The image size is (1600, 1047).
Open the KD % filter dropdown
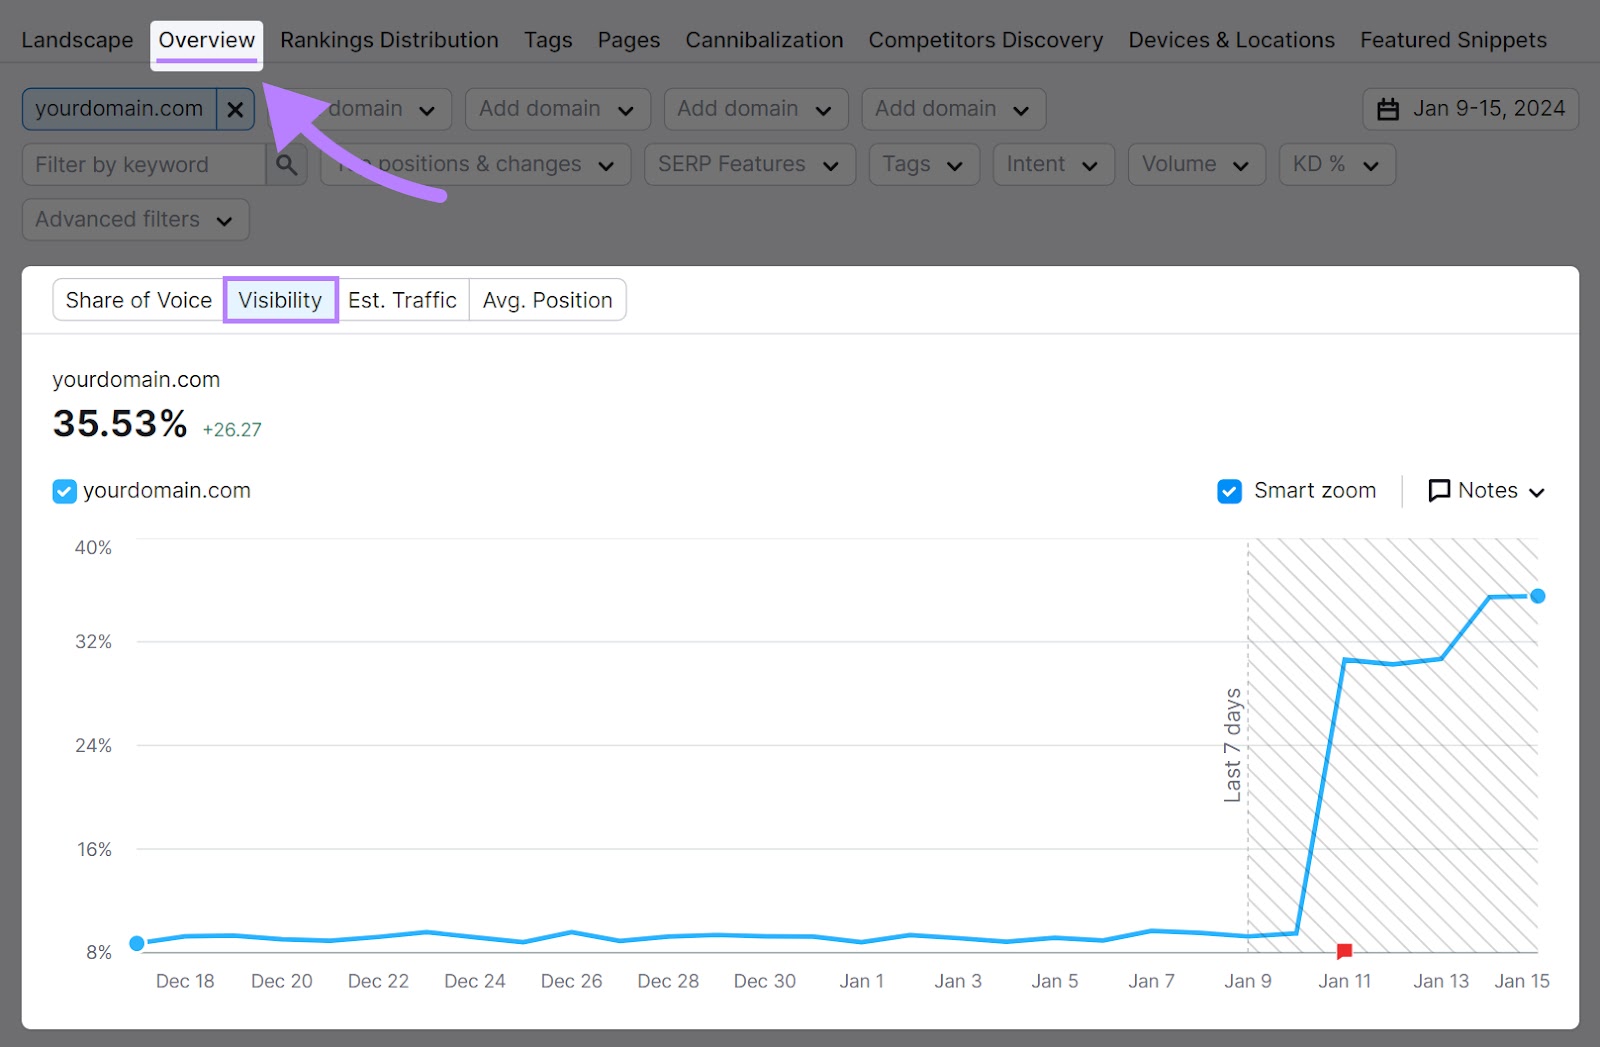[1336, 164]
